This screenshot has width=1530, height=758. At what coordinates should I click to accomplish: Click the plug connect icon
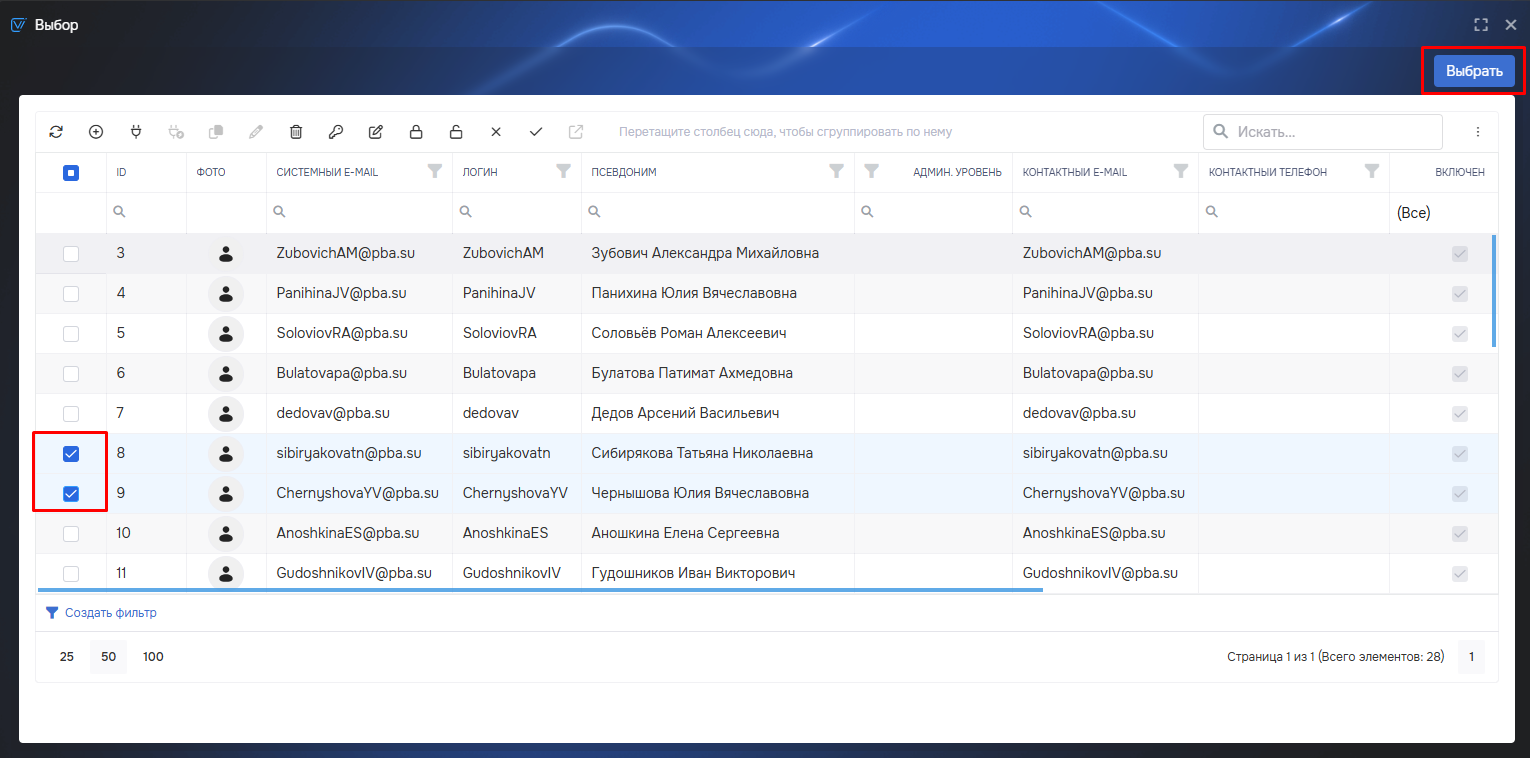click(x=136, y=132)
